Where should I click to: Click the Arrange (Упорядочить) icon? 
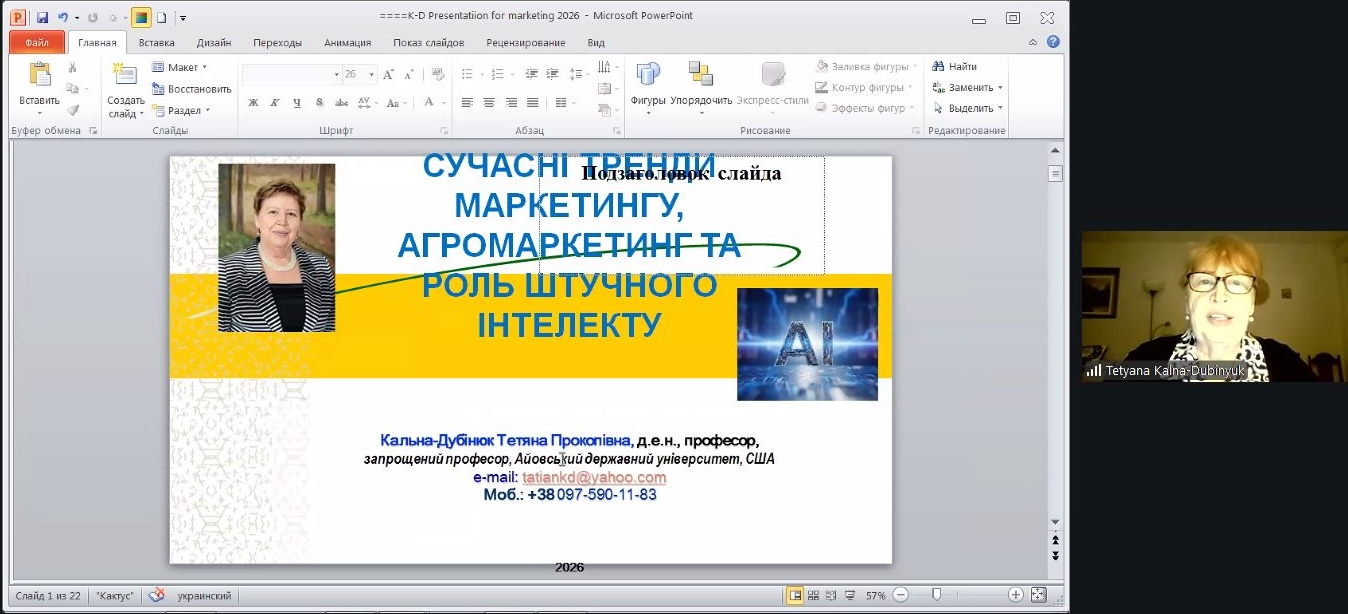click(700, 75)
